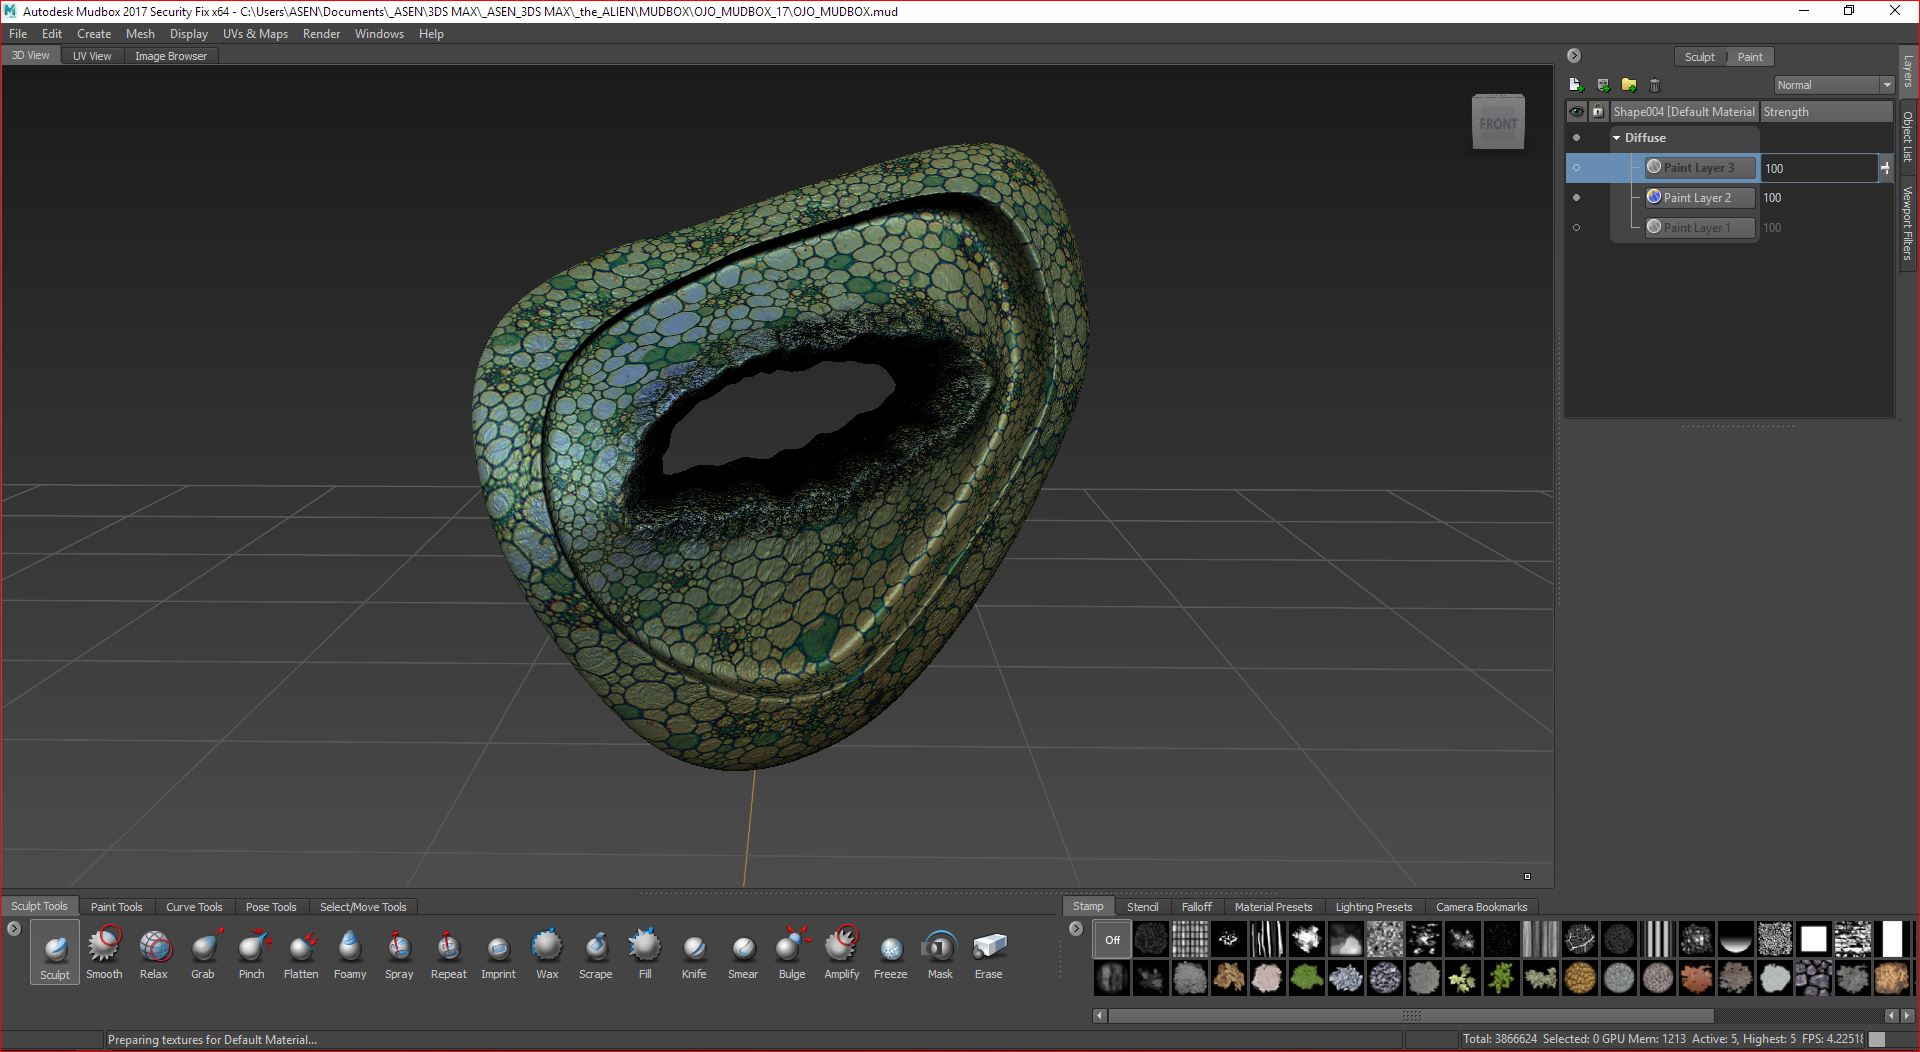
Task: Toggle the eye icon in layers header
Action: 1577,112
